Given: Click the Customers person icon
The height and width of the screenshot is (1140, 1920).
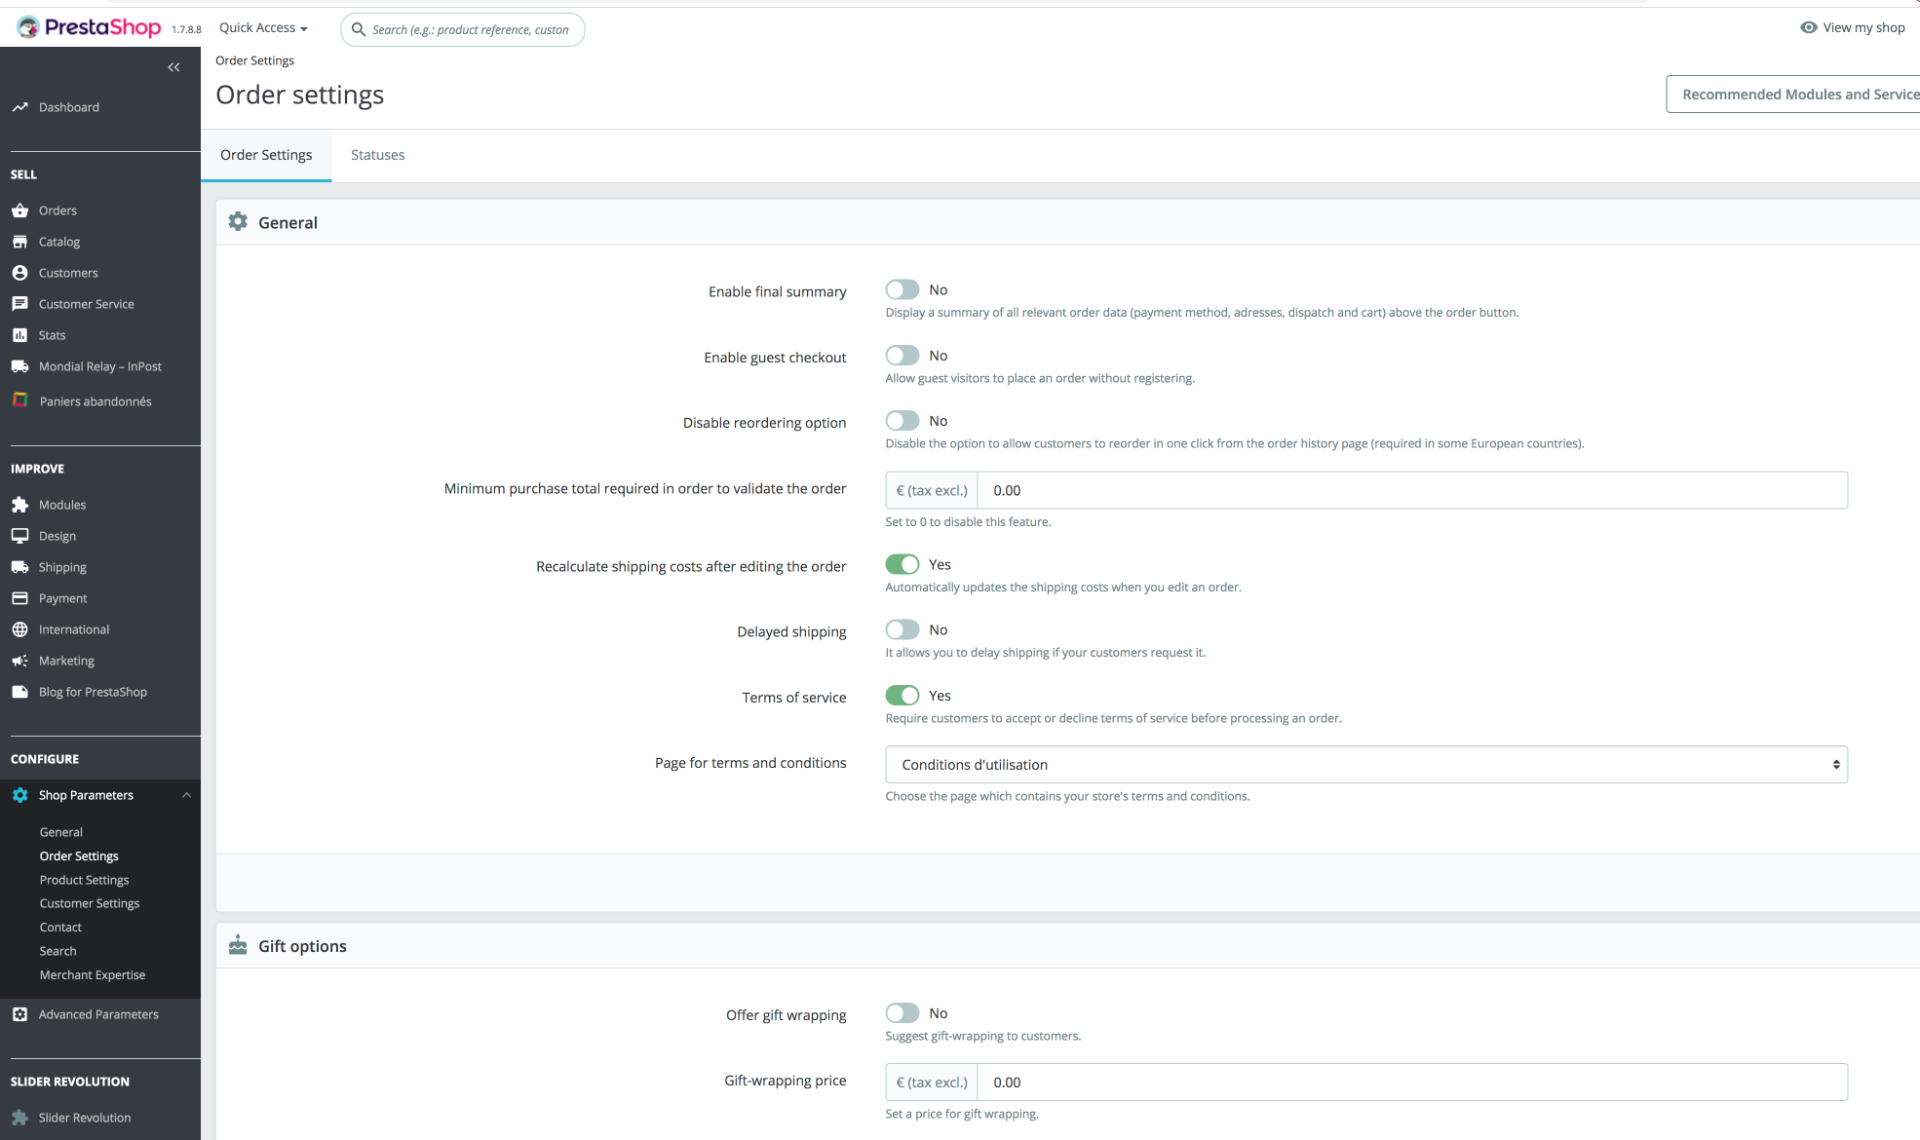Looking at the screenshot, I should [x=20, y=272].
